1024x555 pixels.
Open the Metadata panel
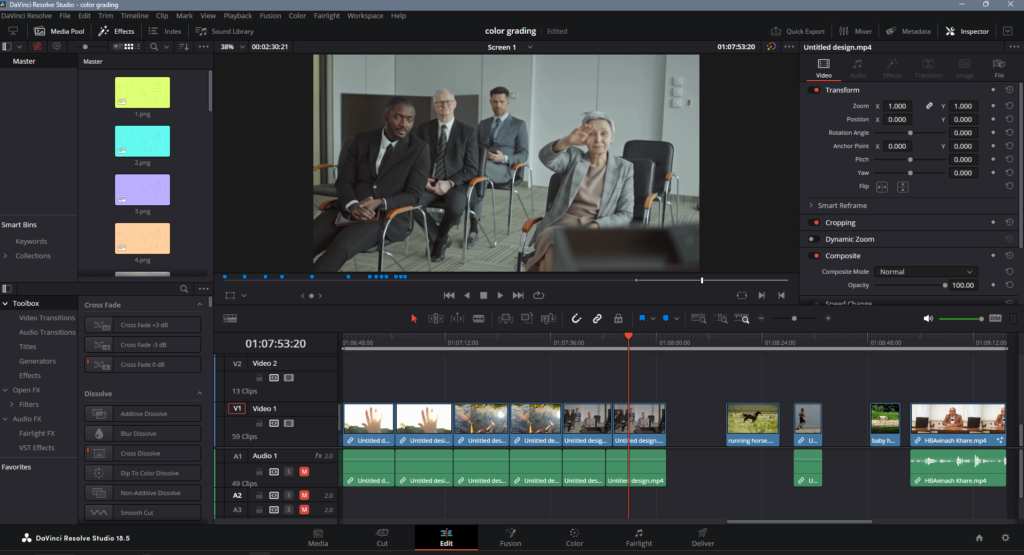point(908,31)
